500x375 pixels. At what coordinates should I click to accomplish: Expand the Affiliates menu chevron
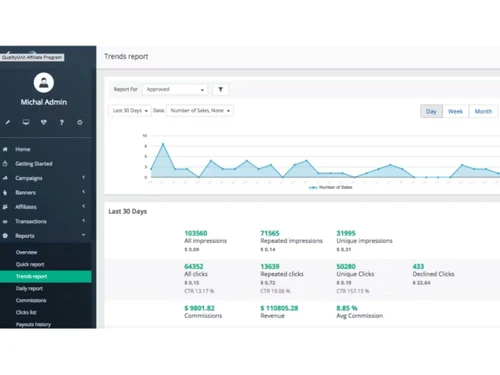point(84,206)
